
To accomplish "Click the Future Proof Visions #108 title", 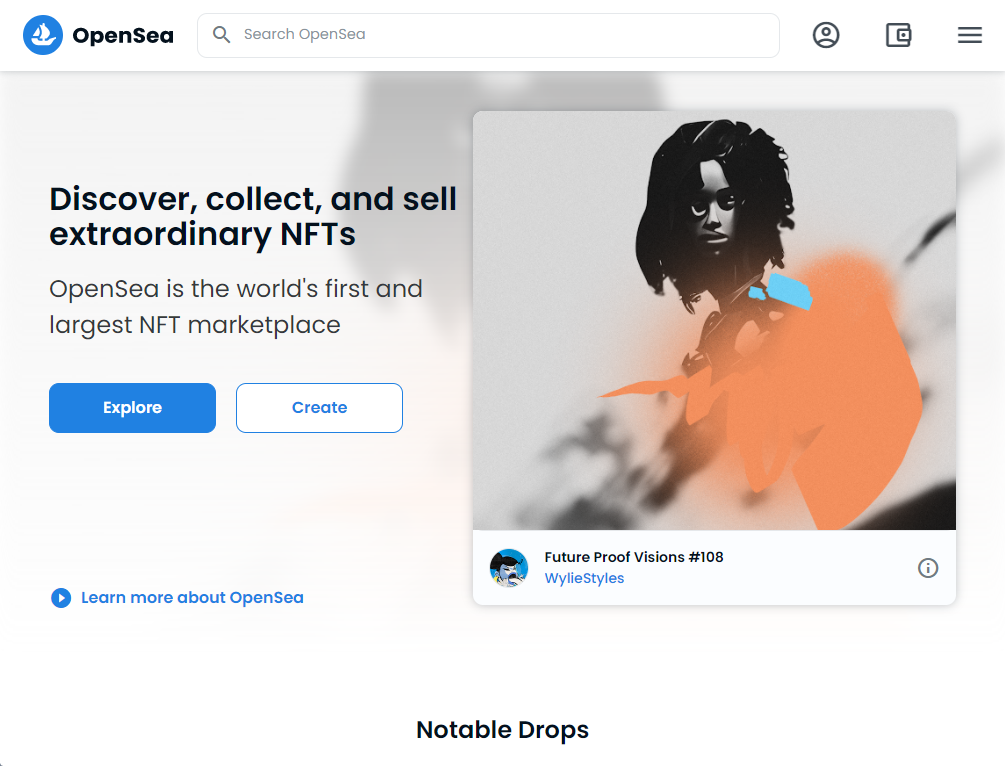I will [634, 557].
